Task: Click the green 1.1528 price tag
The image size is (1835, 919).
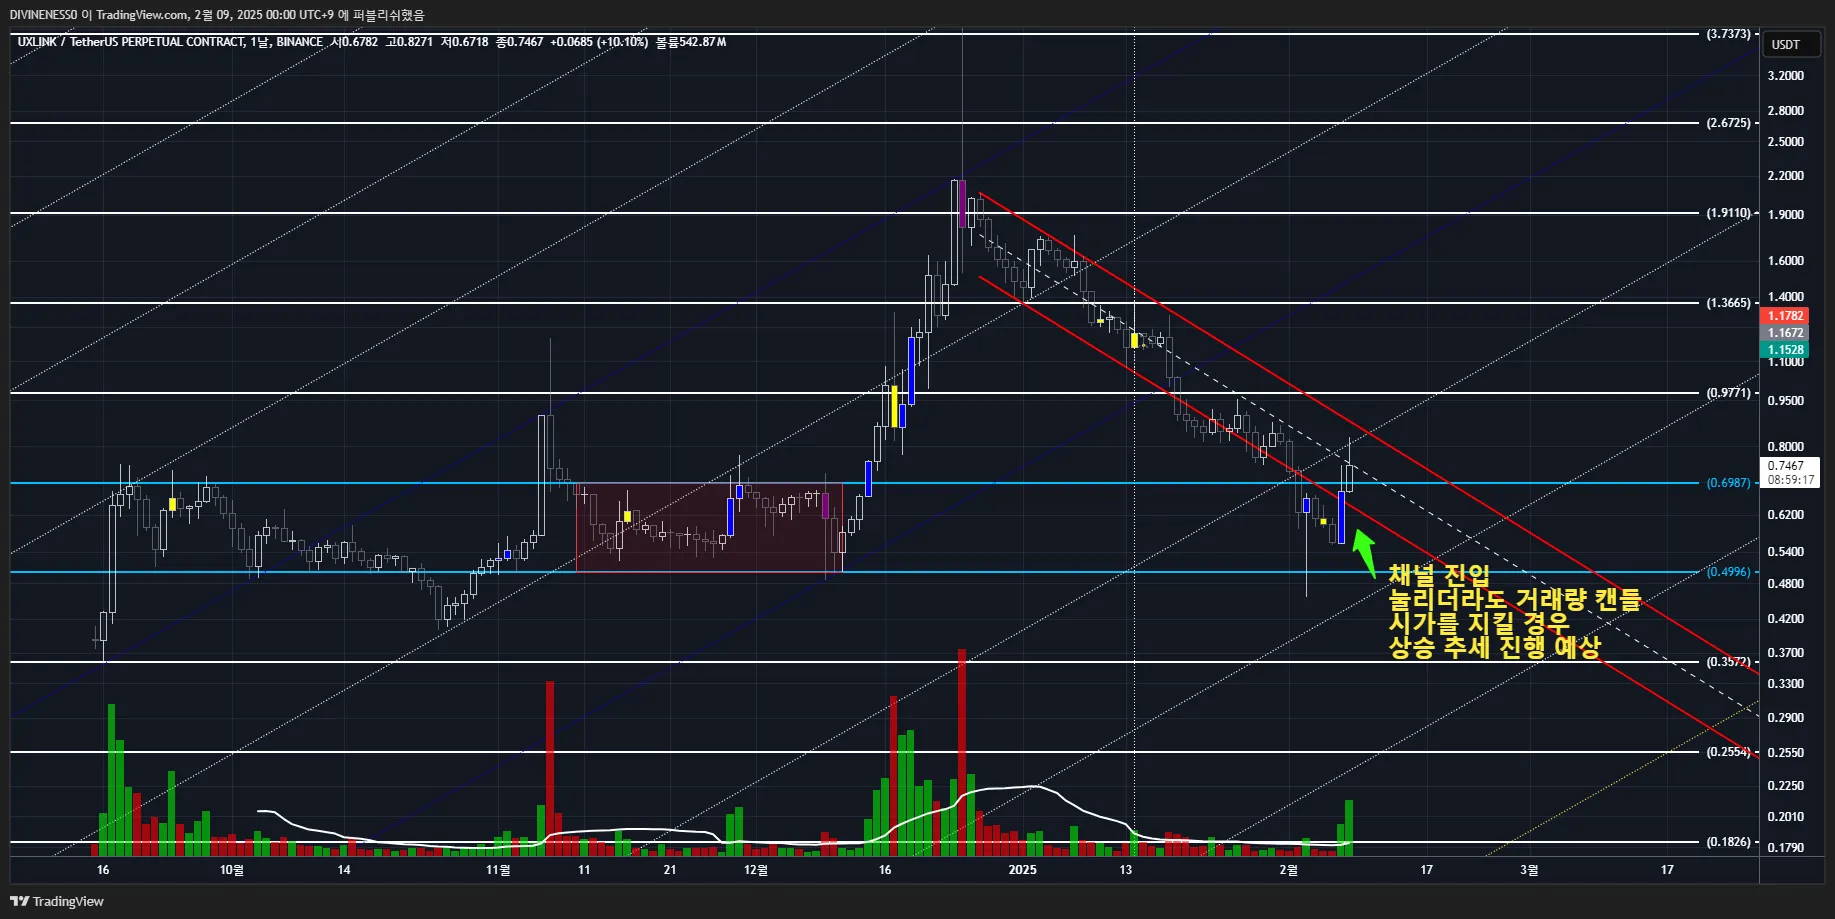Action: 1785,350
